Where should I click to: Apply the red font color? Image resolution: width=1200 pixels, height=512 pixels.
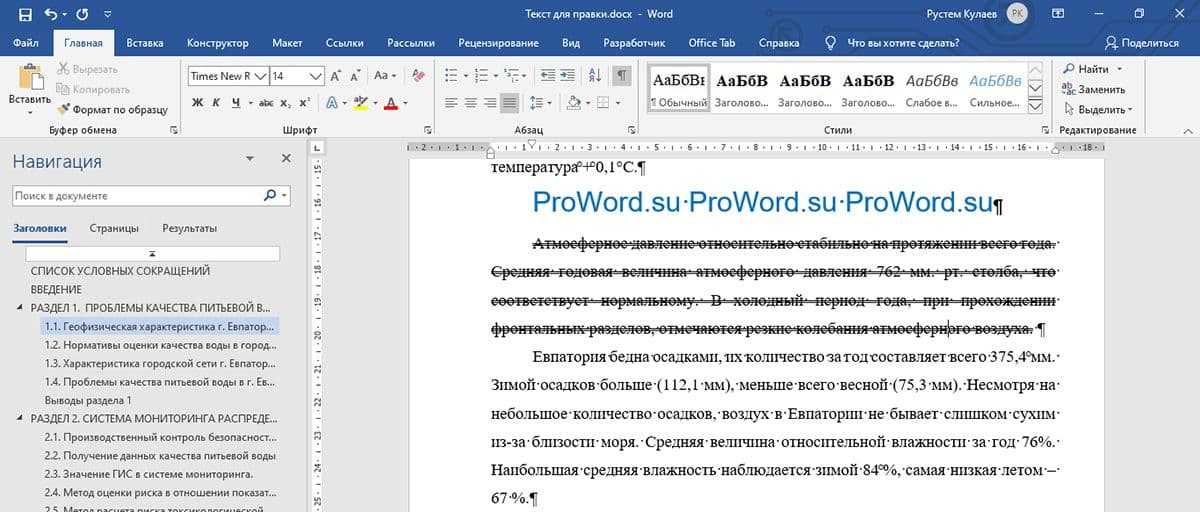point(390,102)
